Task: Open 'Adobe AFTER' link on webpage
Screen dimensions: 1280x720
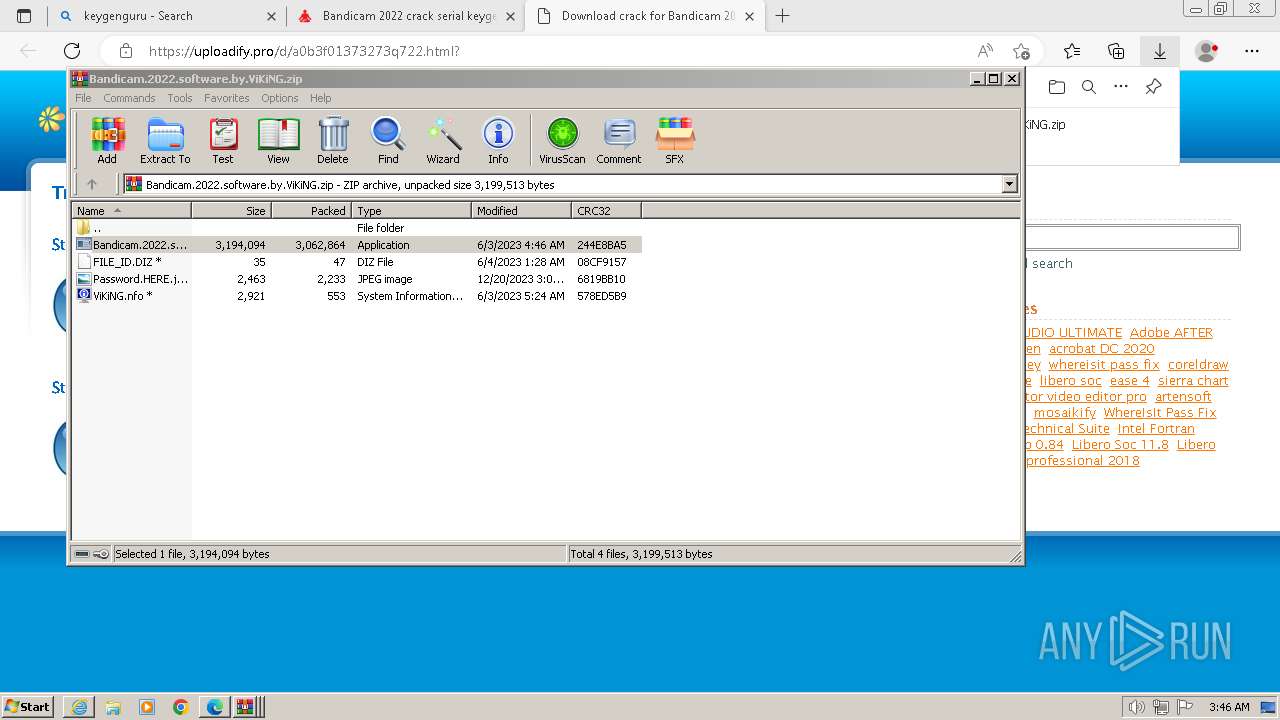Action: (1171, 333)
